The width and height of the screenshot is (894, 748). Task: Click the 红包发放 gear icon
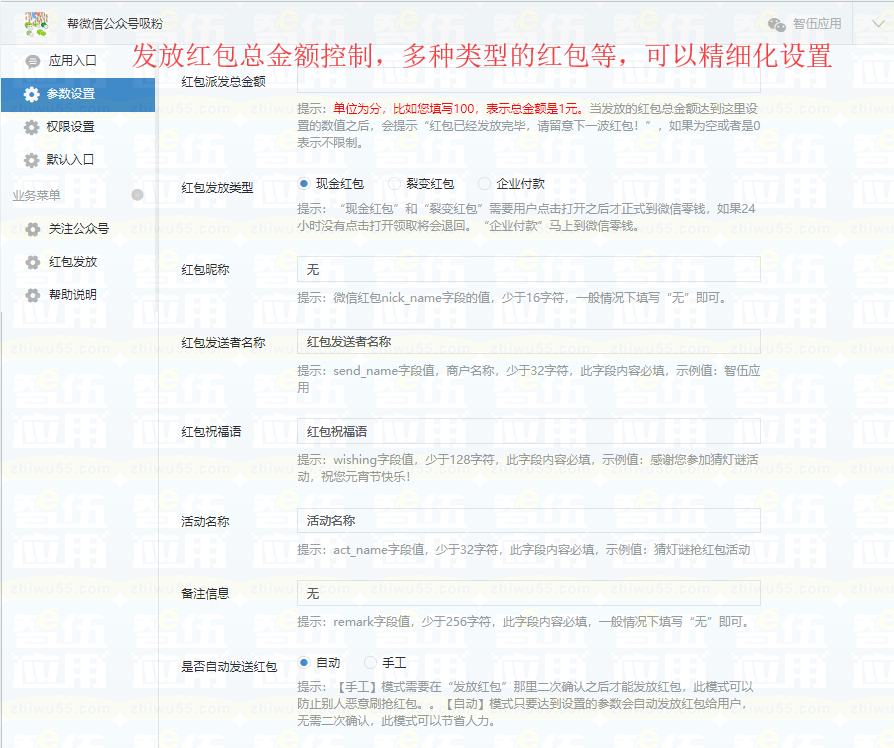pyautogui.click(x=32, y=262)
